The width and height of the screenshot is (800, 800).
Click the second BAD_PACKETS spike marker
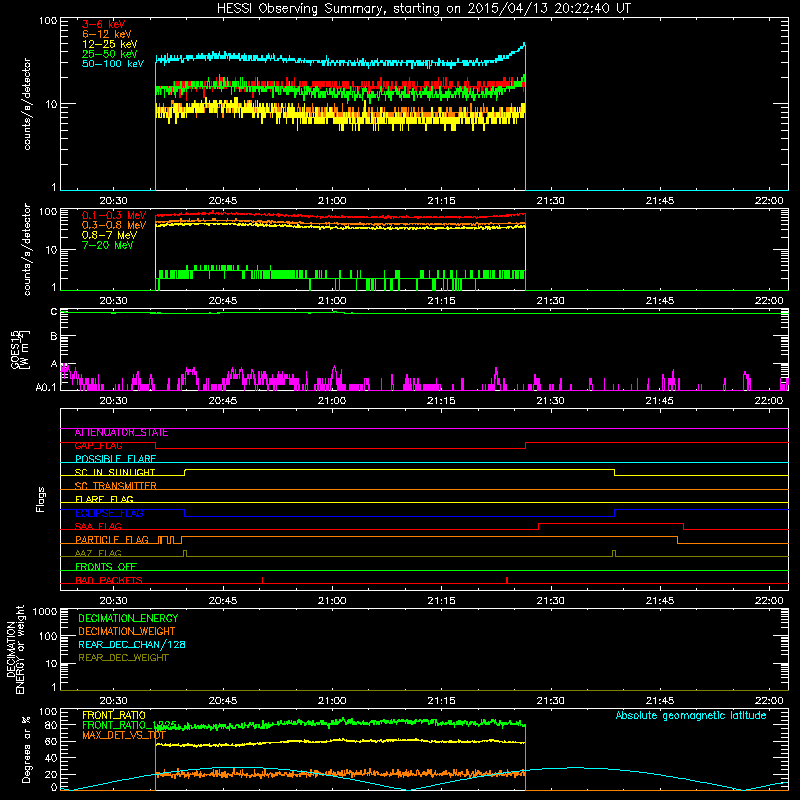coord(507,580)
